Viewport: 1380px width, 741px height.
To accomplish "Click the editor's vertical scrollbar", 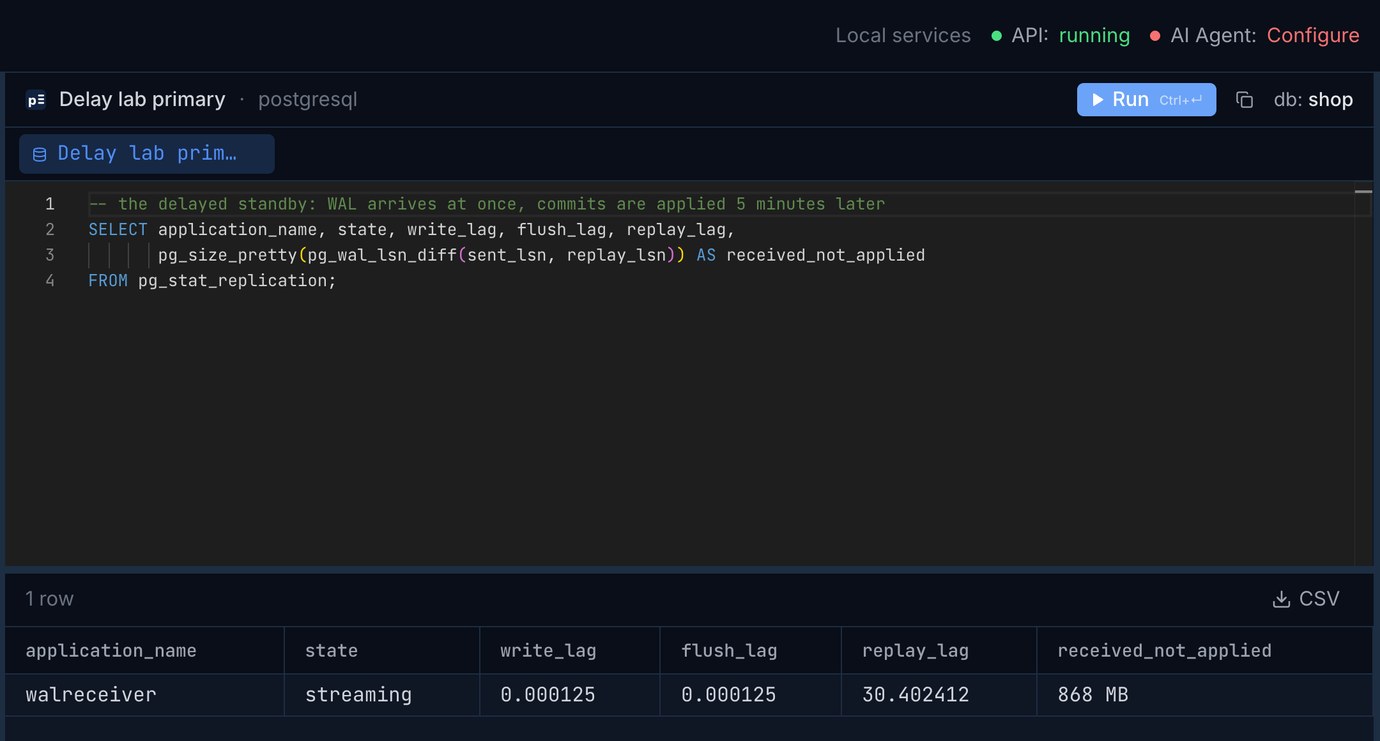I will [x=1363, y=375].
